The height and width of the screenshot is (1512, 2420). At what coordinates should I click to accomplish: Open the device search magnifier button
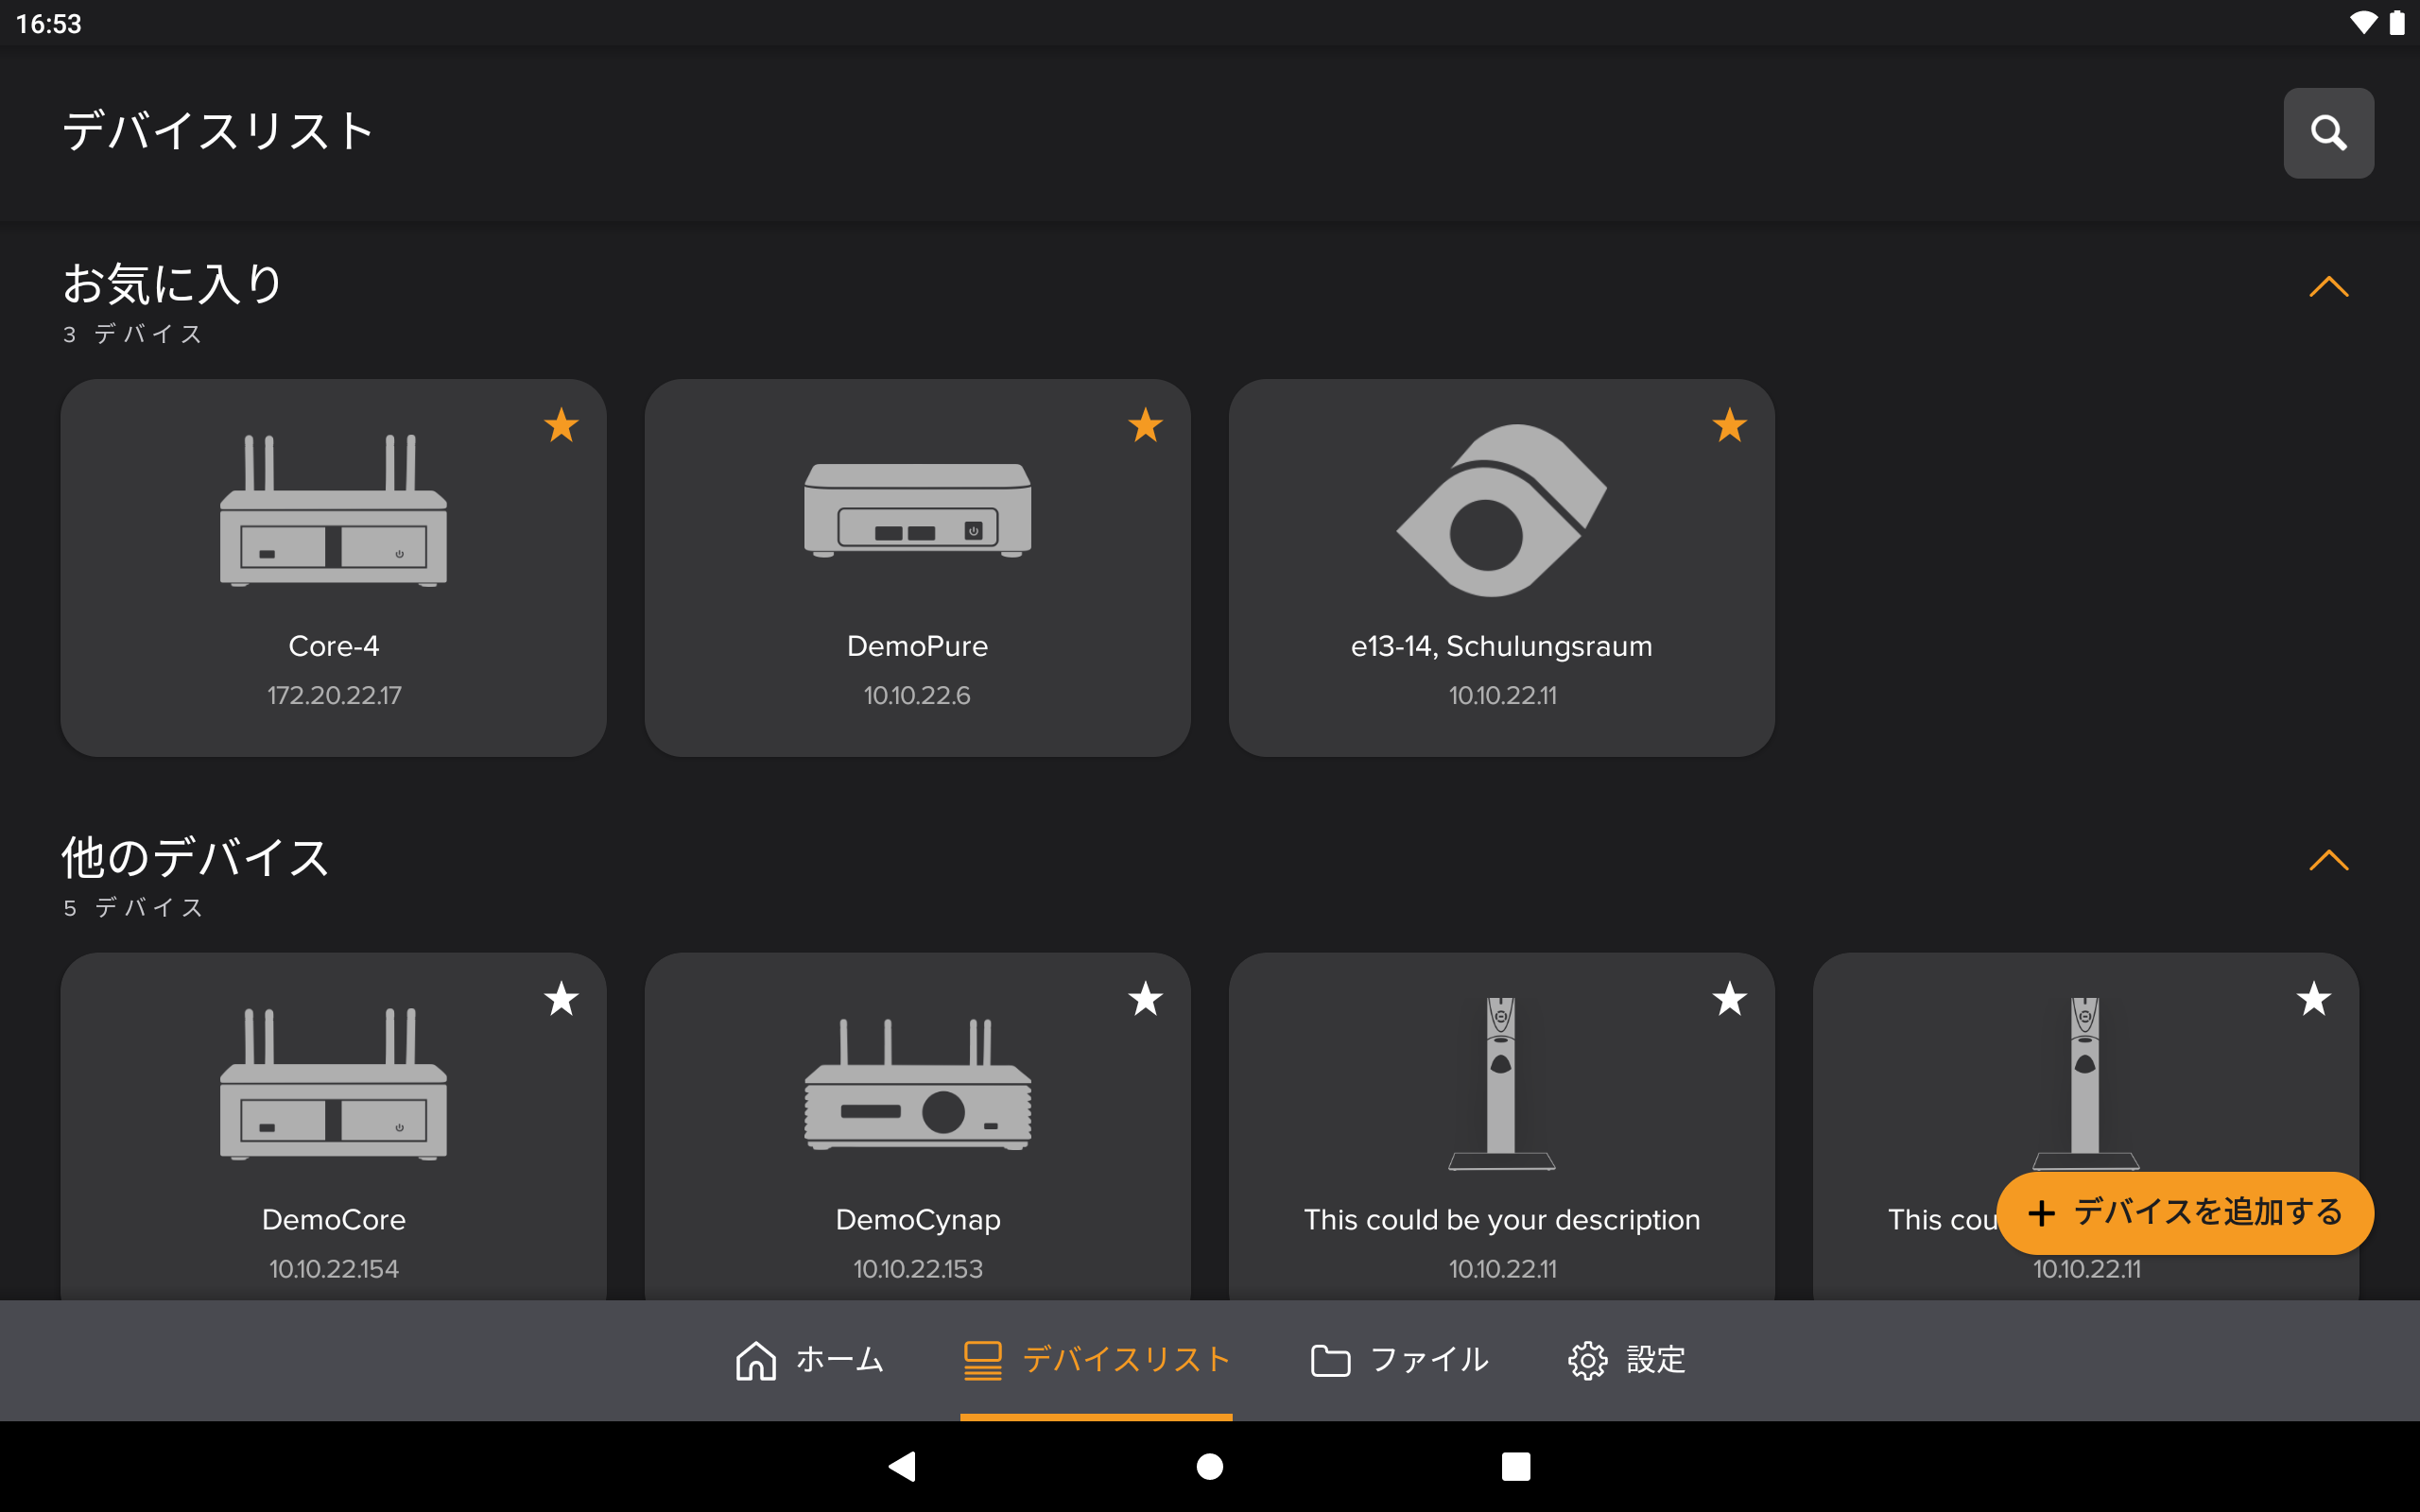tap(2328, 133)
